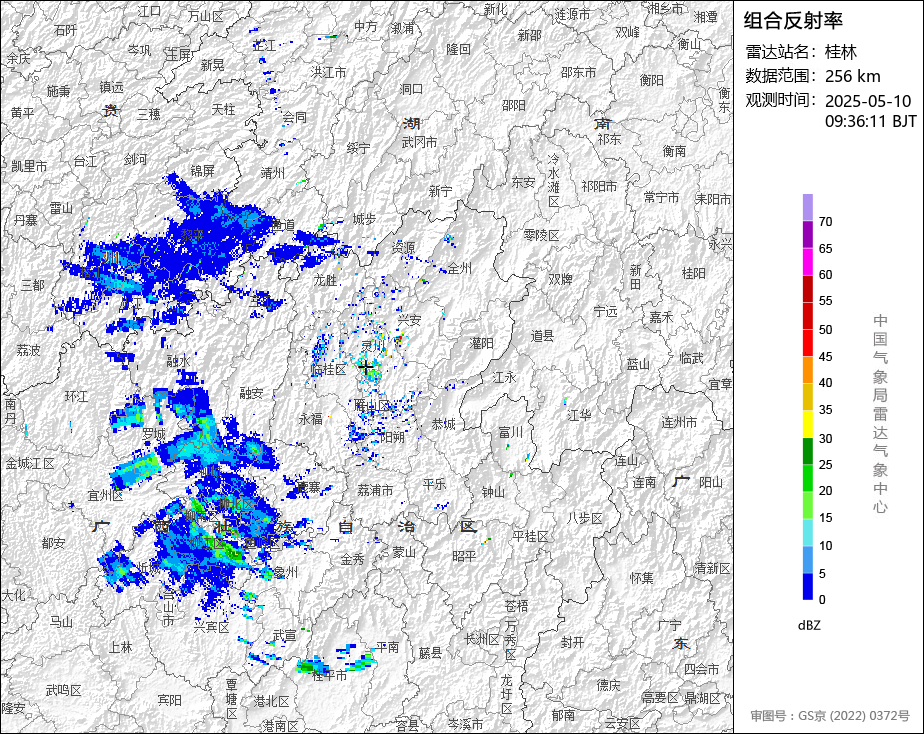Click the legend value 70
This screenshot has height=734, width=924.
click(x=826, y=221)
